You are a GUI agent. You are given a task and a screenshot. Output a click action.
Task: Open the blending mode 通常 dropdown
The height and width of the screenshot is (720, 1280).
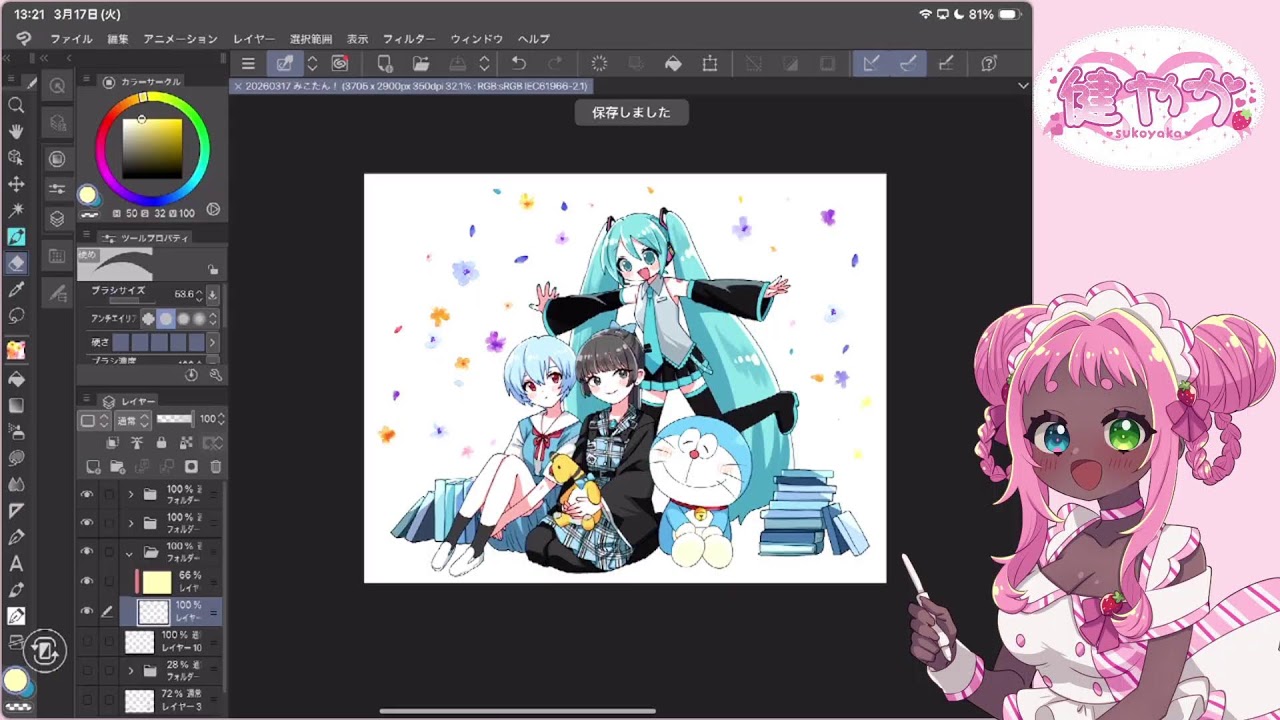coord(132,420)
